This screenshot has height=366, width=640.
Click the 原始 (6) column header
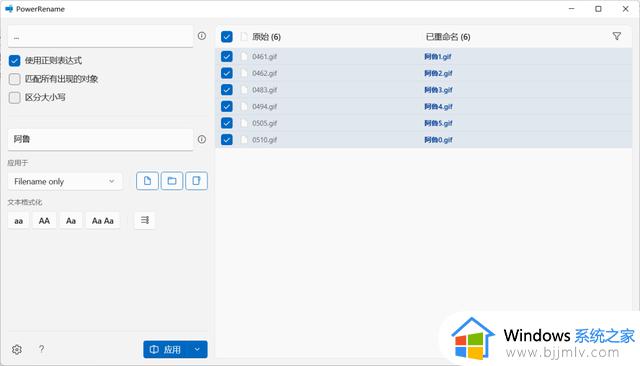[266, 37]
